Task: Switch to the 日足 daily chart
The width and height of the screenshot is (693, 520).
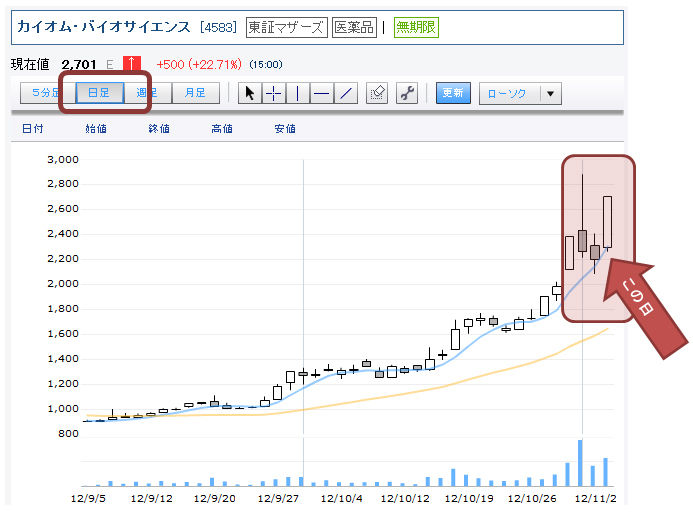Action: click(x=99, y=93)
